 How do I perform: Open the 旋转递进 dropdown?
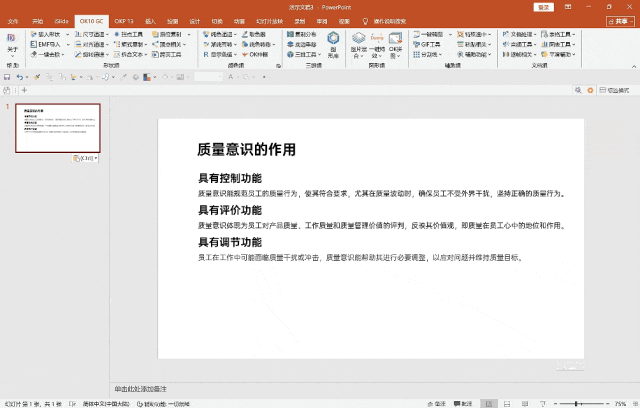(107, 54)
